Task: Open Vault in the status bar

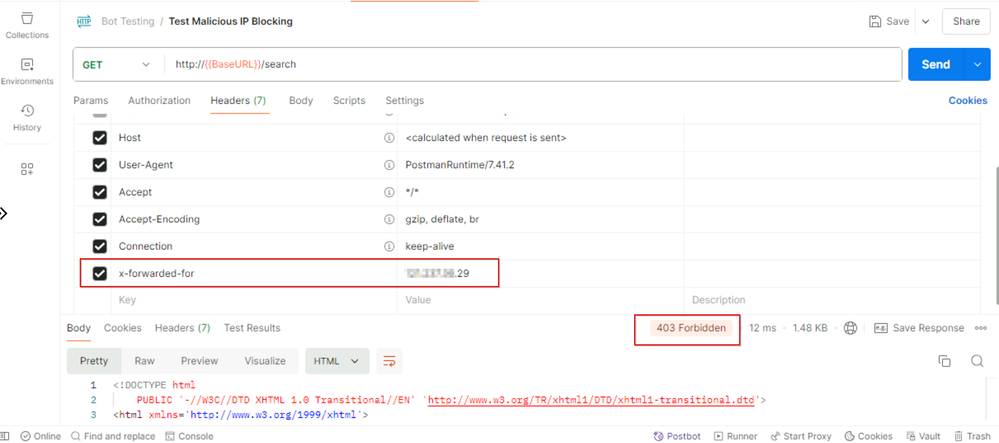Action: [x=924, y=436]
